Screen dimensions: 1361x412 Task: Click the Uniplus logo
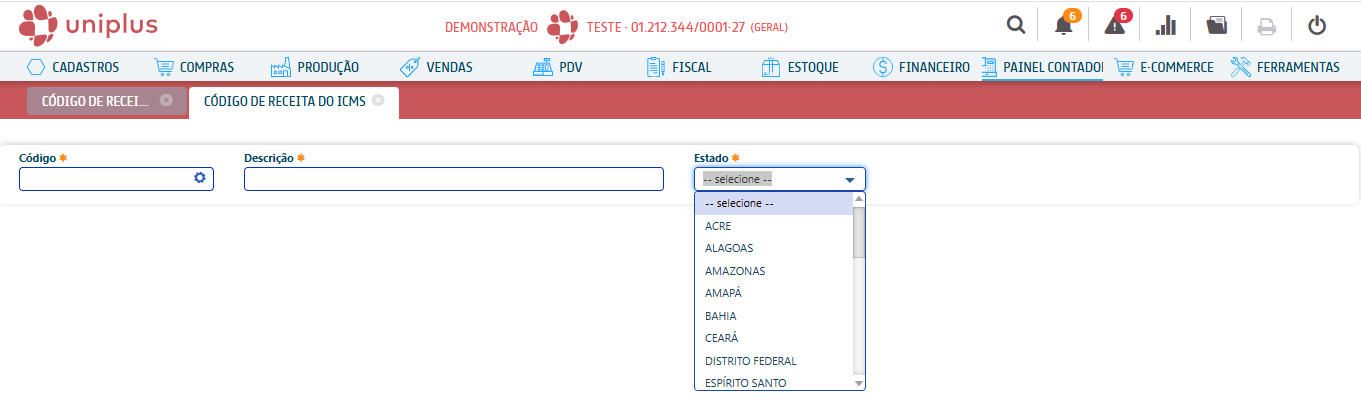88,25
